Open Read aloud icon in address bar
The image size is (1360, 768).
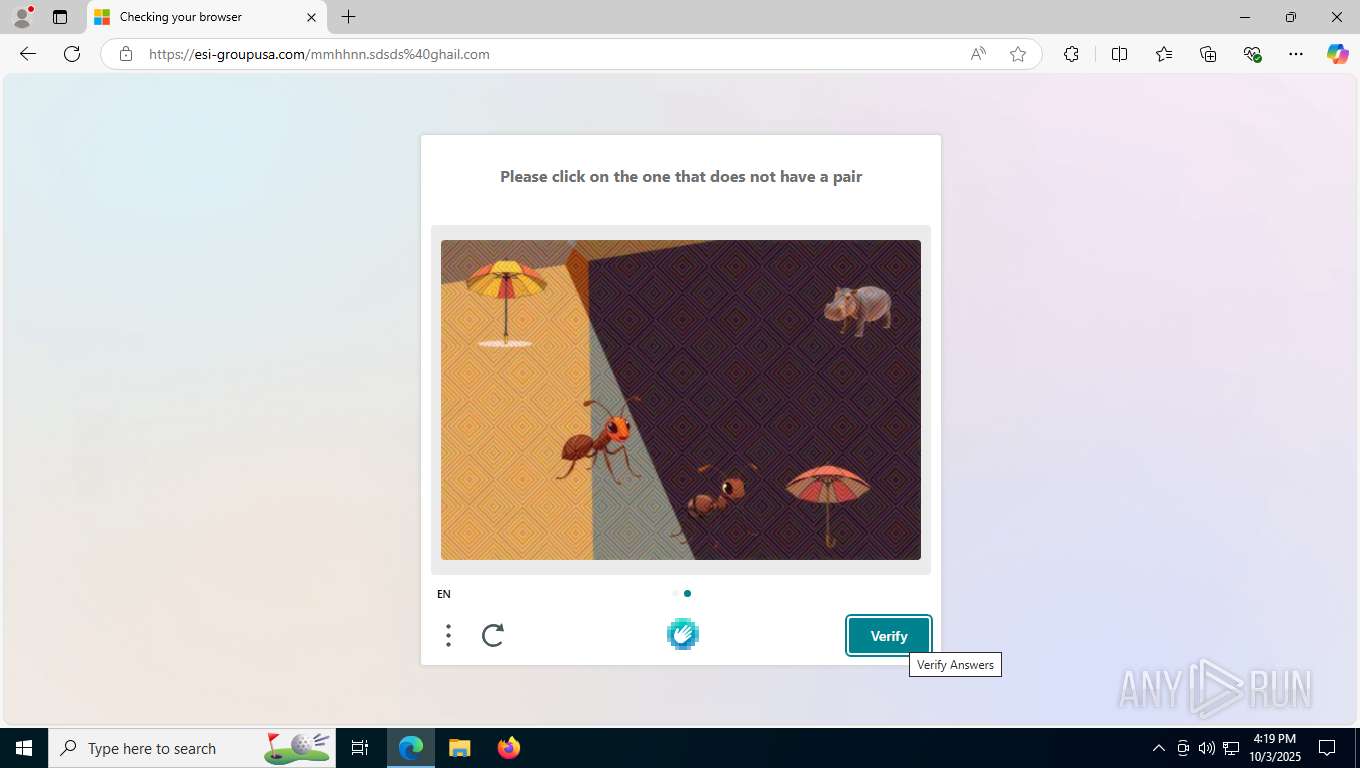pyautogui.click(x=978, y=54)
